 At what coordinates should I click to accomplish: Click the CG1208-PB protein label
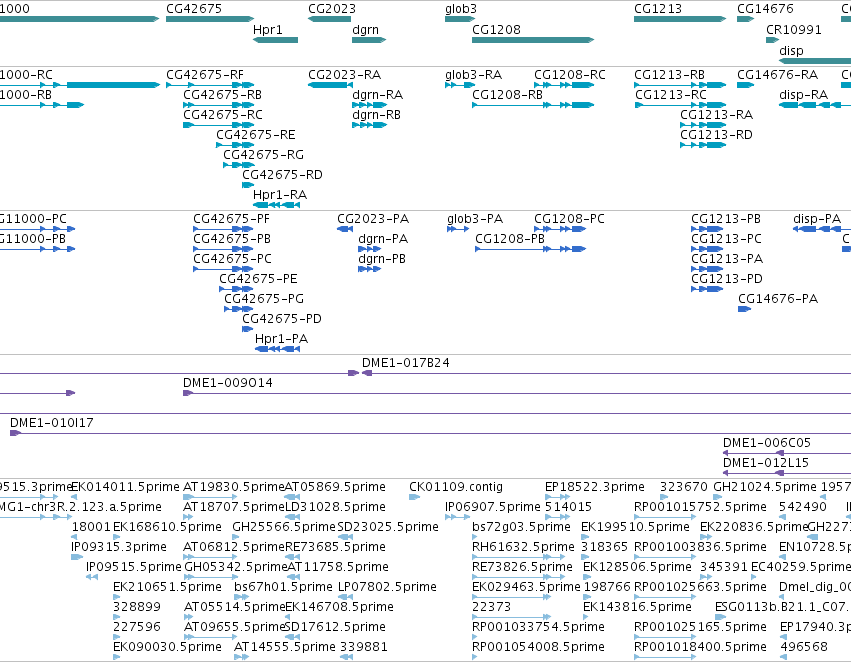tap(510, 239)
